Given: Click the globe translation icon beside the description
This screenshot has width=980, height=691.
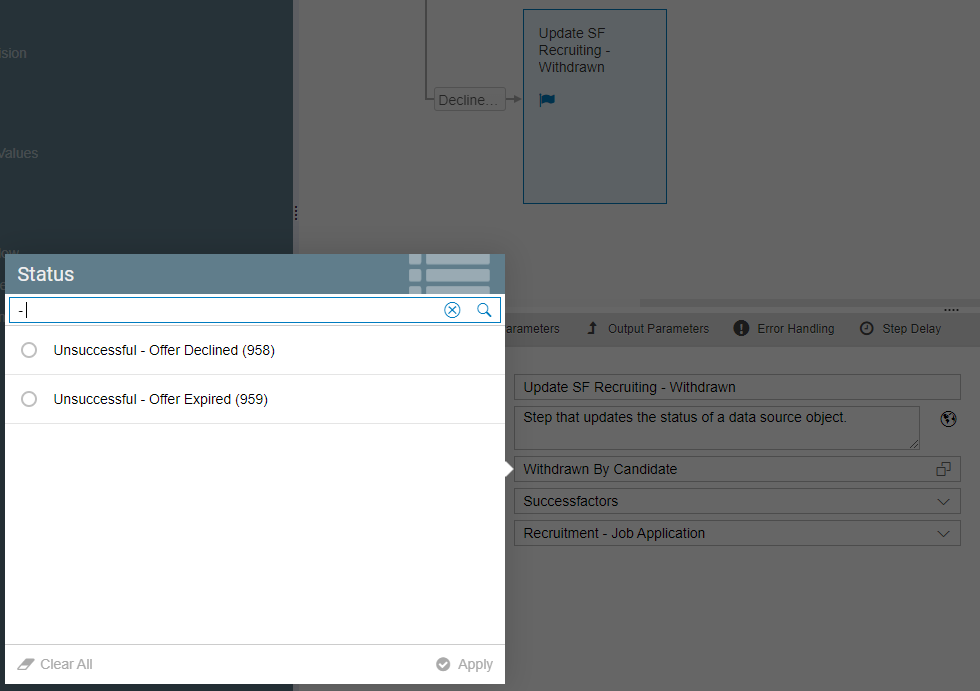Looking at the screenshot, I should coord(948,419).
